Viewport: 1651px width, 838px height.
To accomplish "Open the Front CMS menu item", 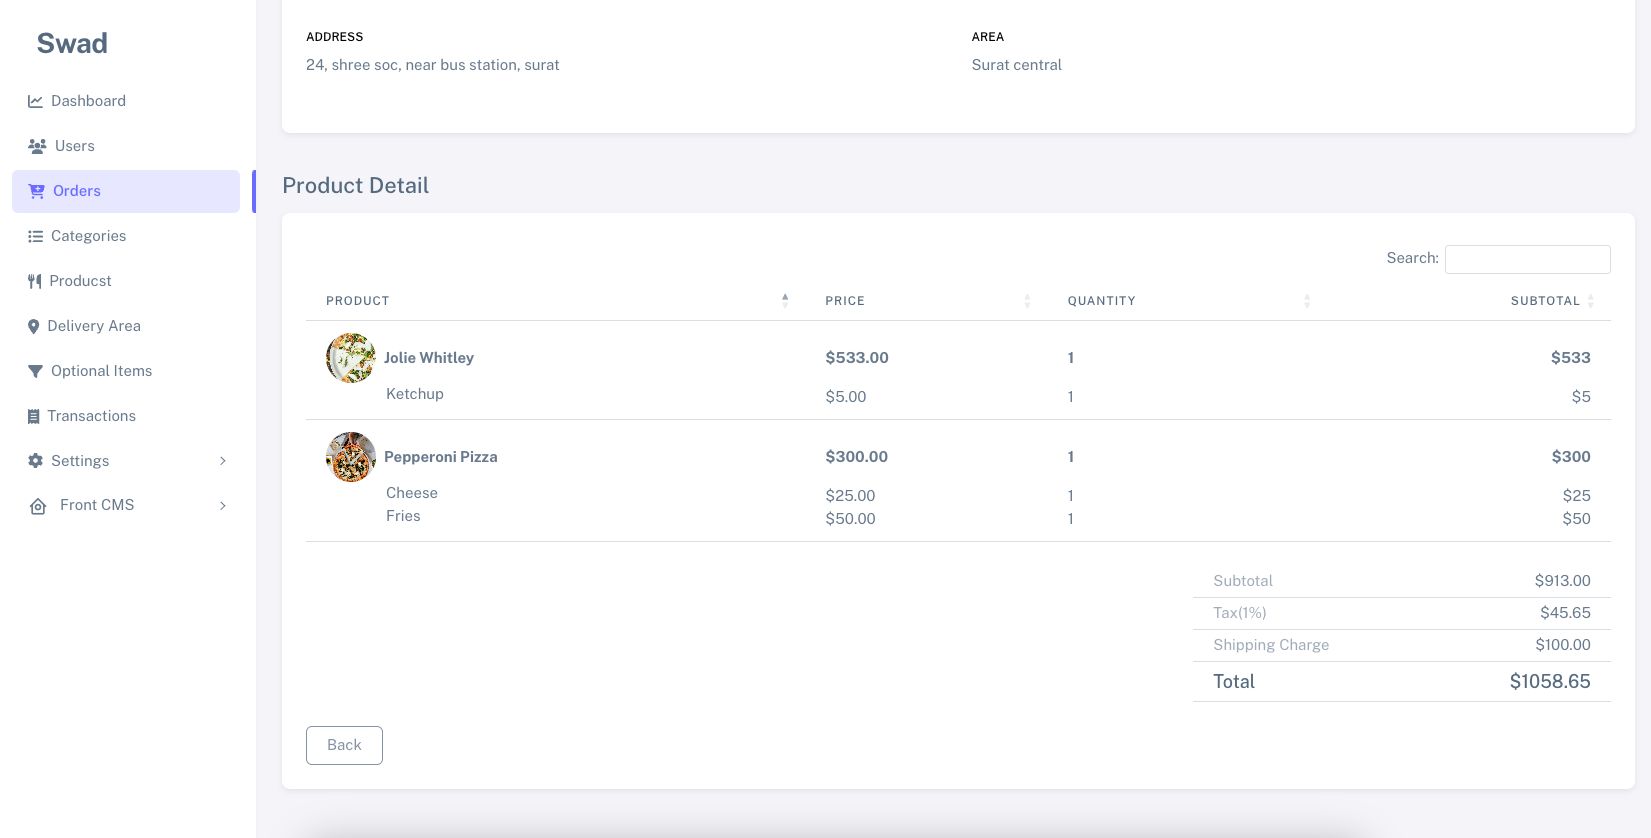I will pos(97,505).
